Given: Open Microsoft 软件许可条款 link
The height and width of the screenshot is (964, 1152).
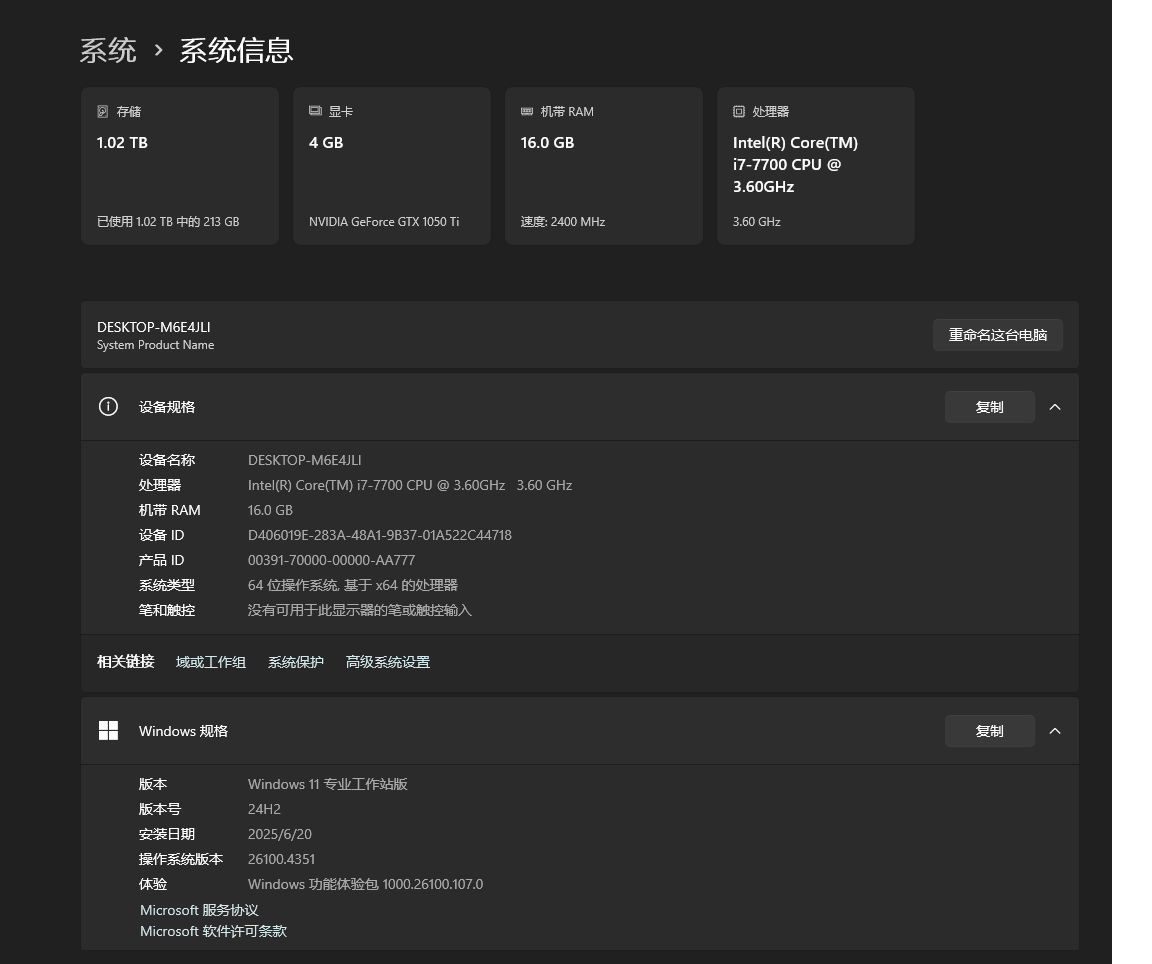Looking at the screenshot, I should tap(213, 931).
